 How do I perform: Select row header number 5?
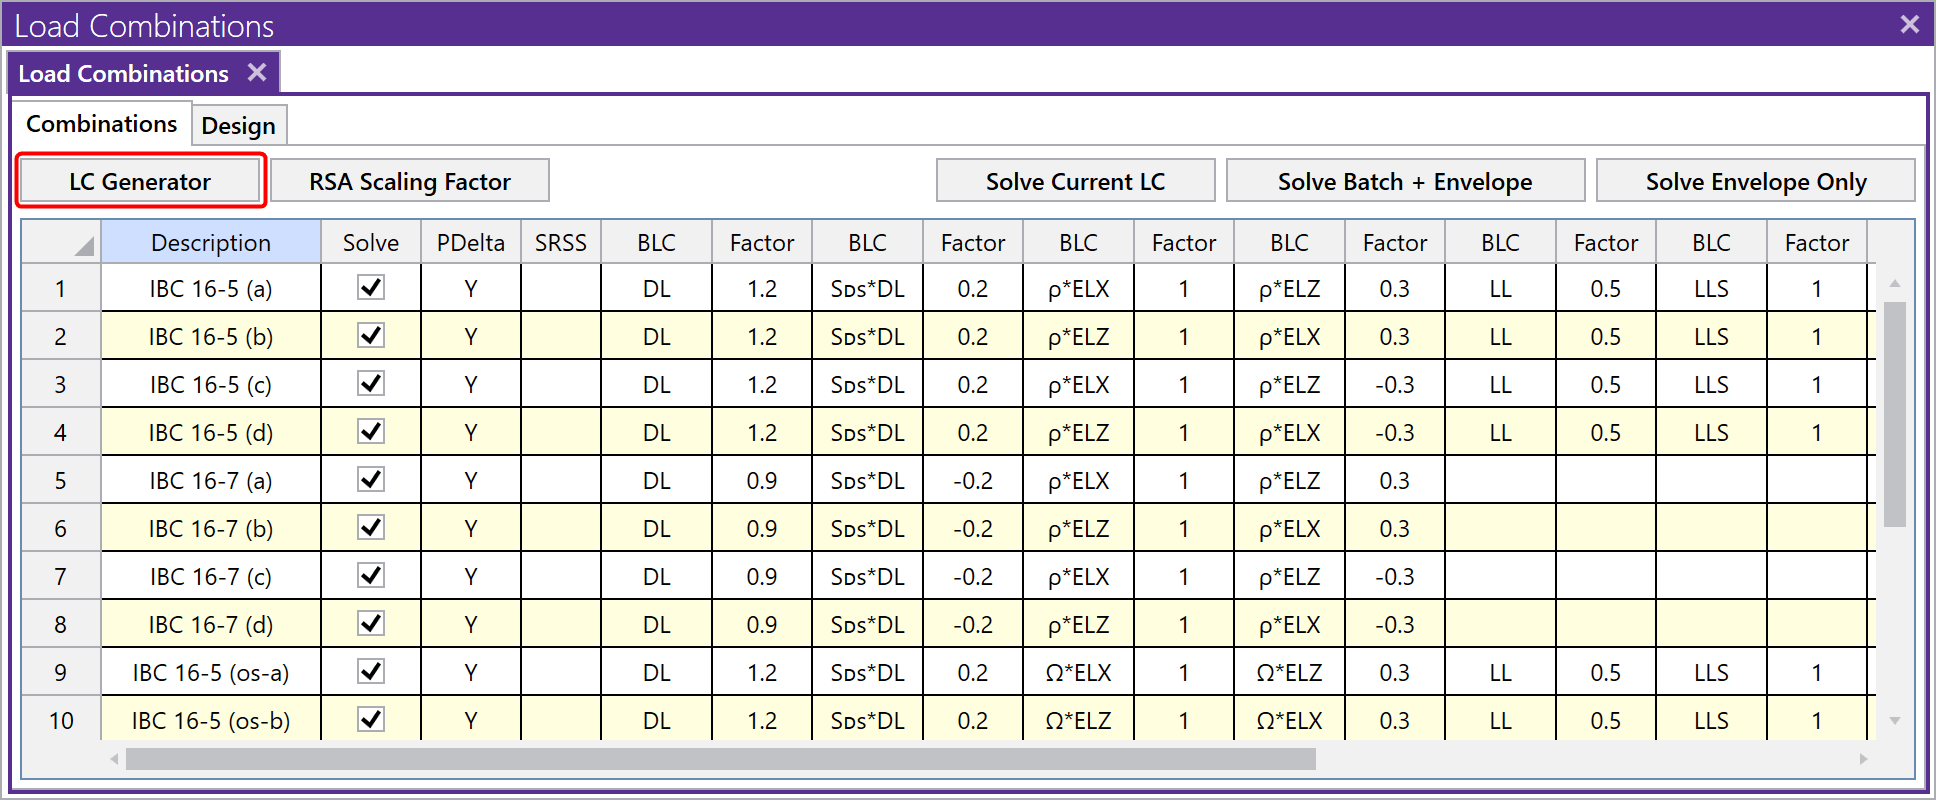60,481
